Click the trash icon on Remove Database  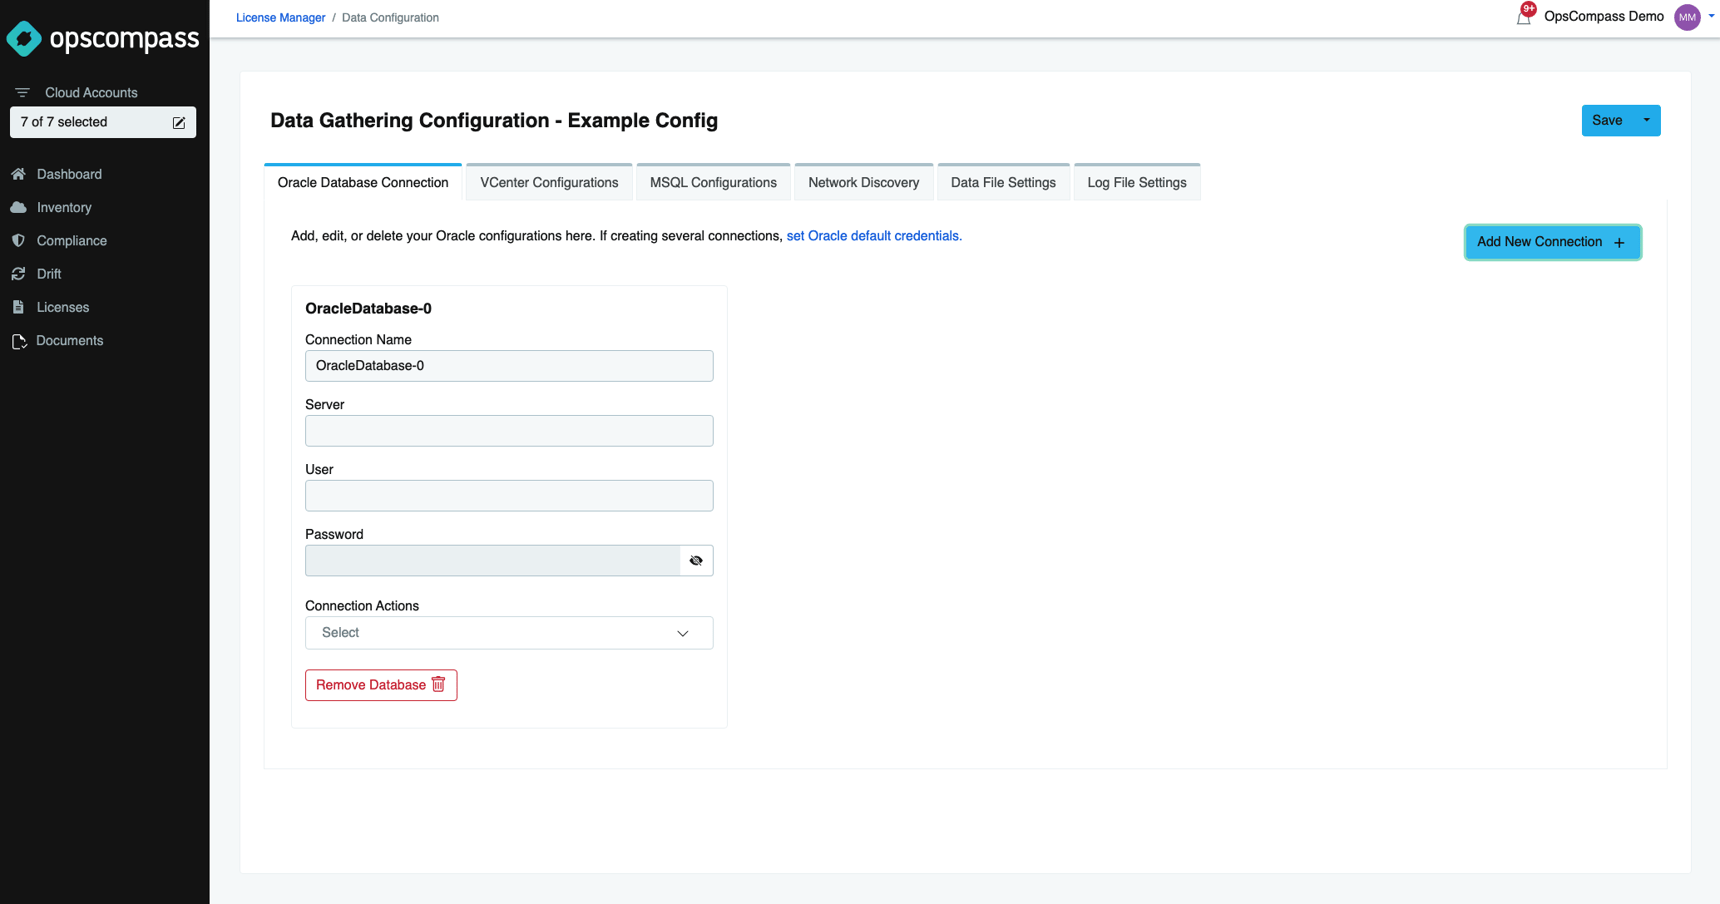coord(438,684)
